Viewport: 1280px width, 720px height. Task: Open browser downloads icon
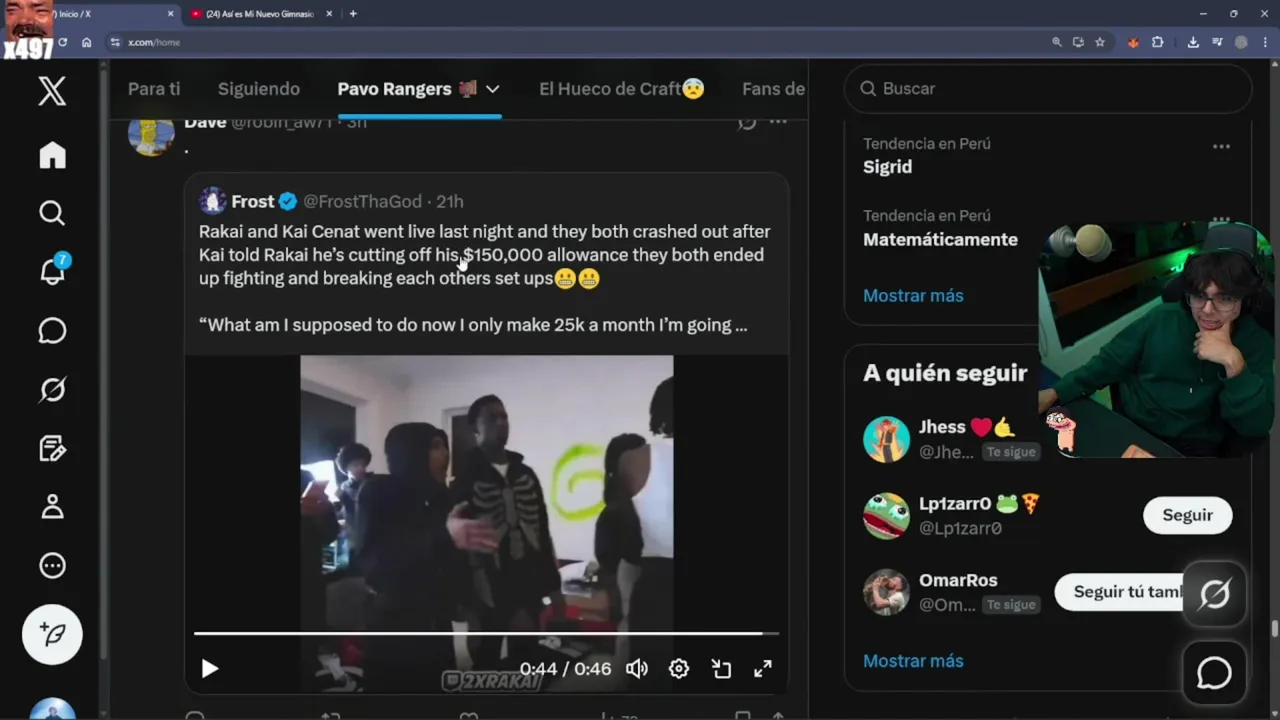pyautogui.click(x=1193, y=42)
